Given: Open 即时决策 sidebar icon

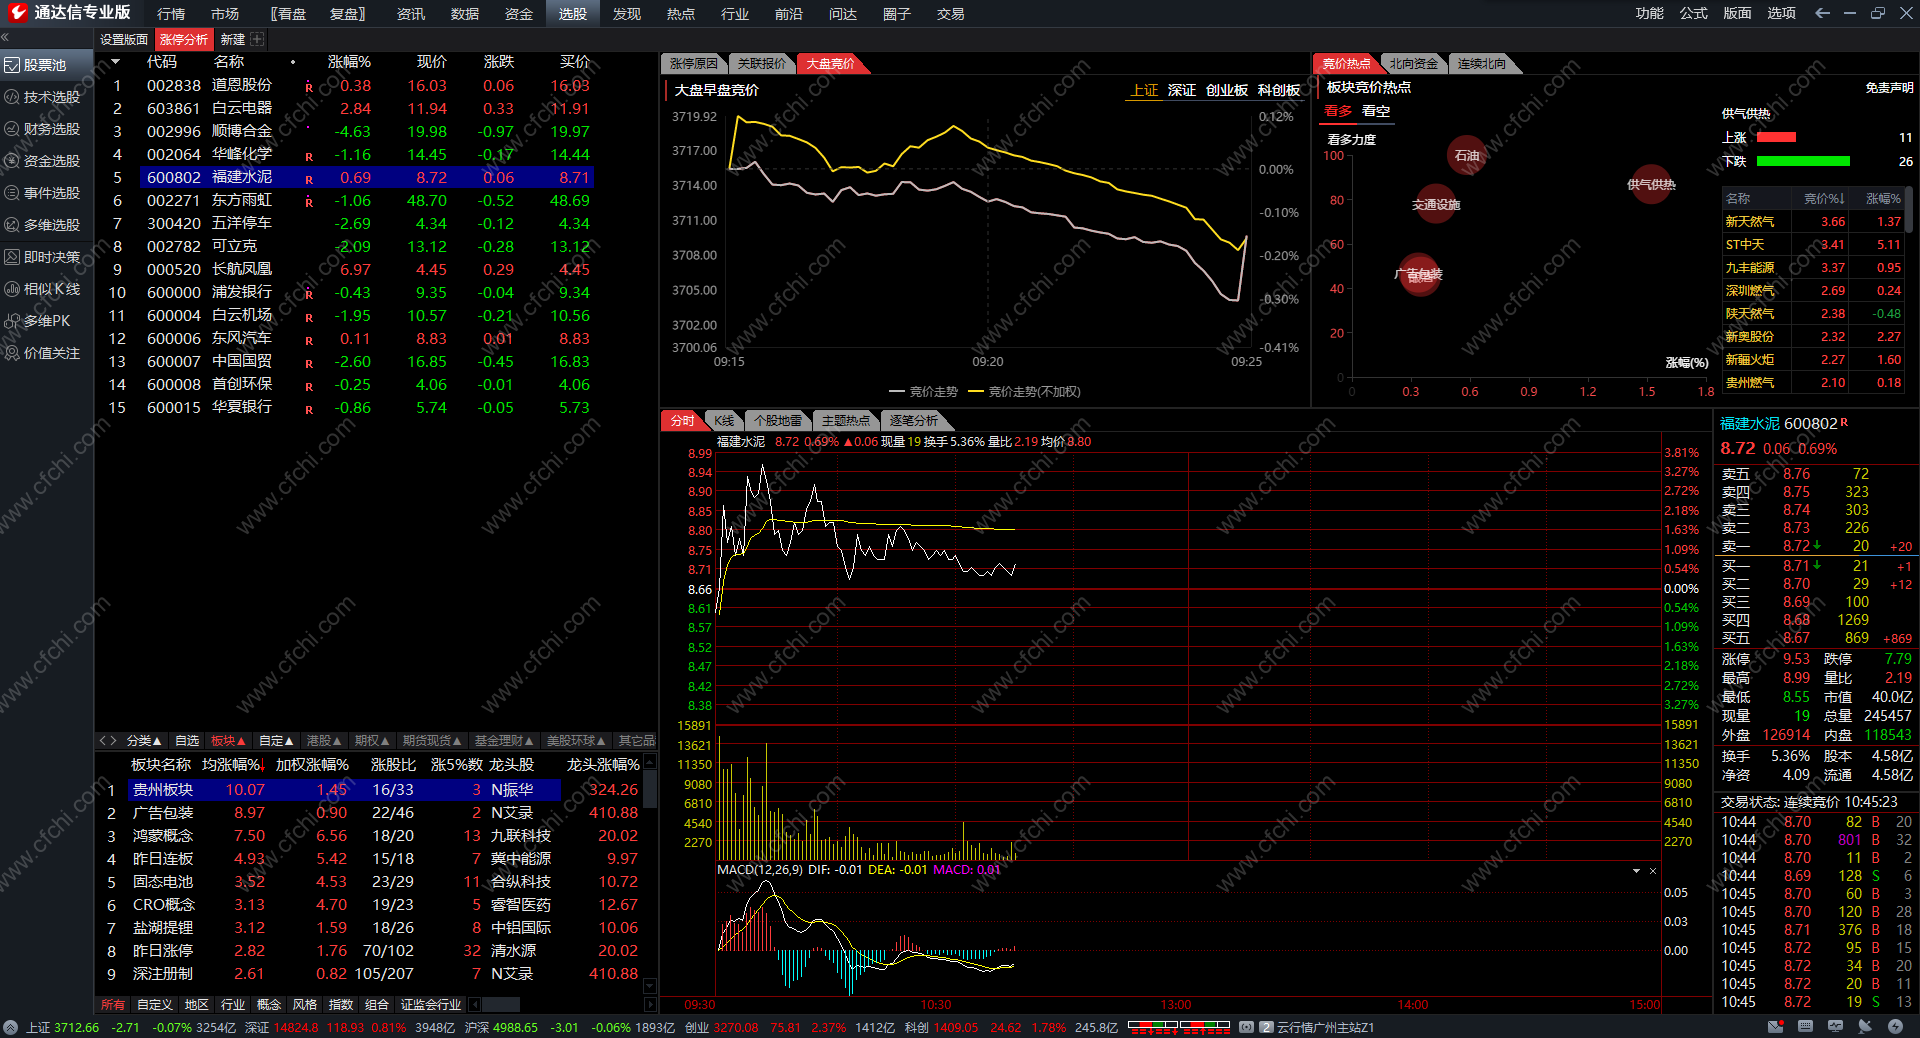Looking at the screenshot, I should click(x=12, y=257).
